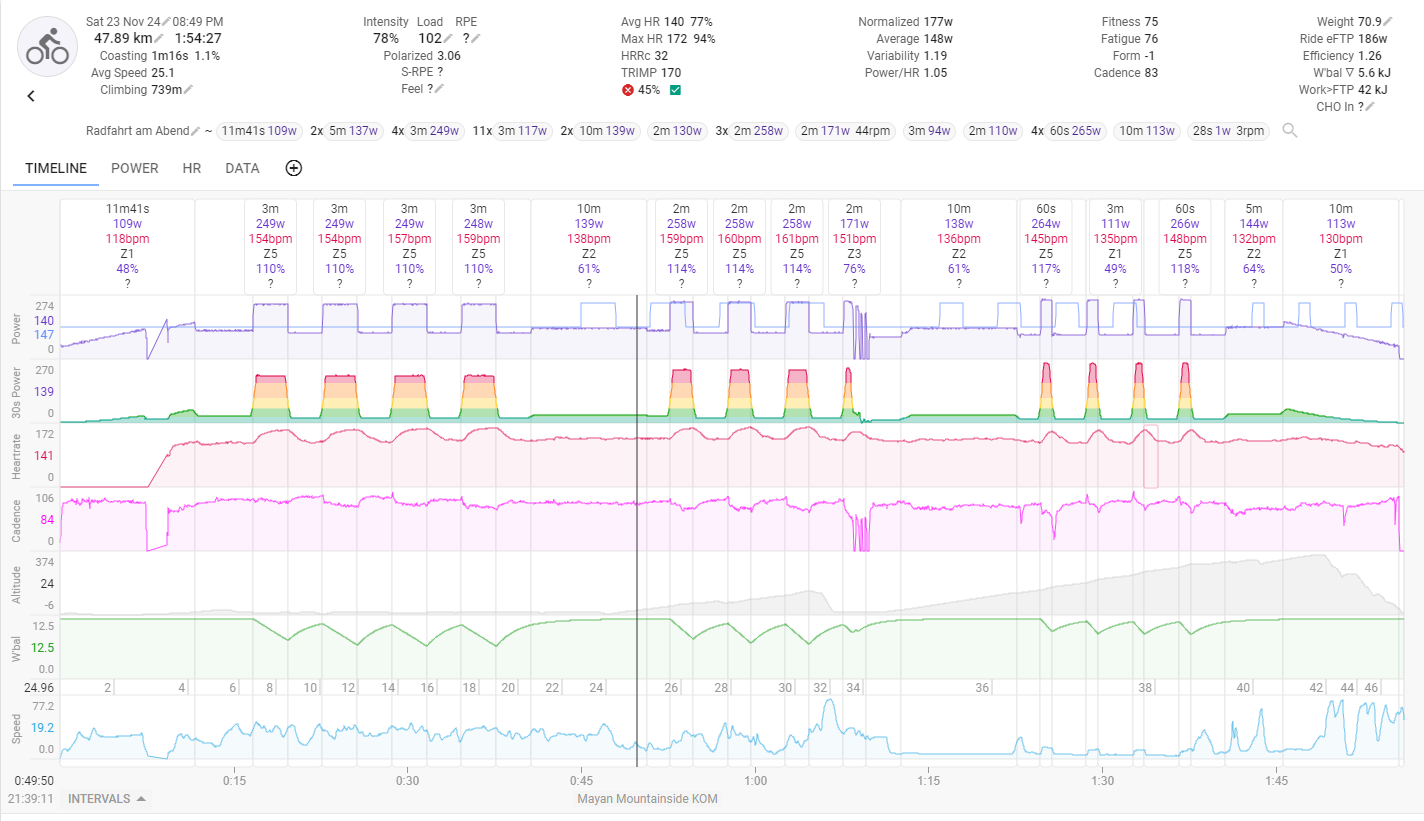Viewport: 1424px width, 821px height.
Task: Open interval search with the magnifier icon
Action: click(x=1290, y=130)
